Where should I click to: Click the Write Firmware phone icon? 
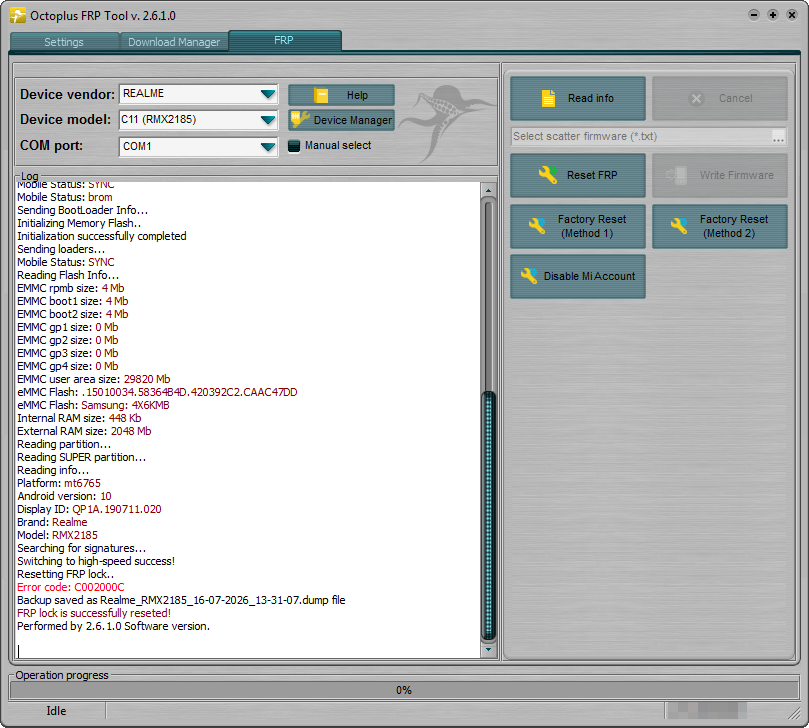coord(677,175)
